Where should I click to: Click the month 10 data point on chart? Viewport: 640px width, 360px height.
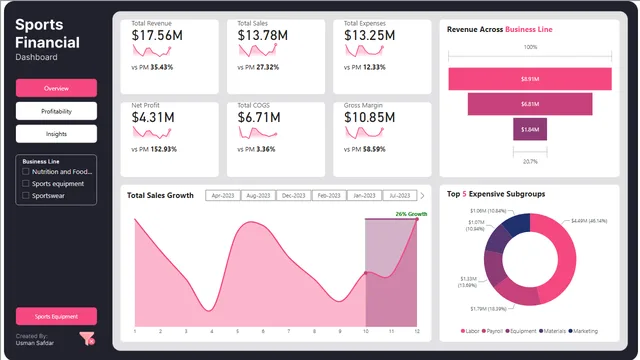[x=366, y=273]
